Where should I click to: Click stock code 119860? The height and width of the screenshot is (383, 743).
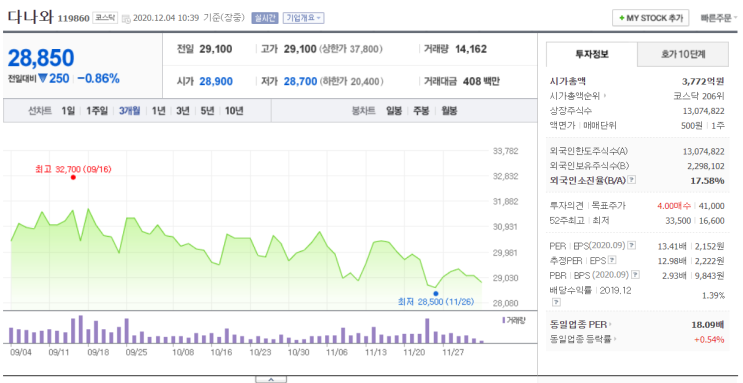point(73,19)
